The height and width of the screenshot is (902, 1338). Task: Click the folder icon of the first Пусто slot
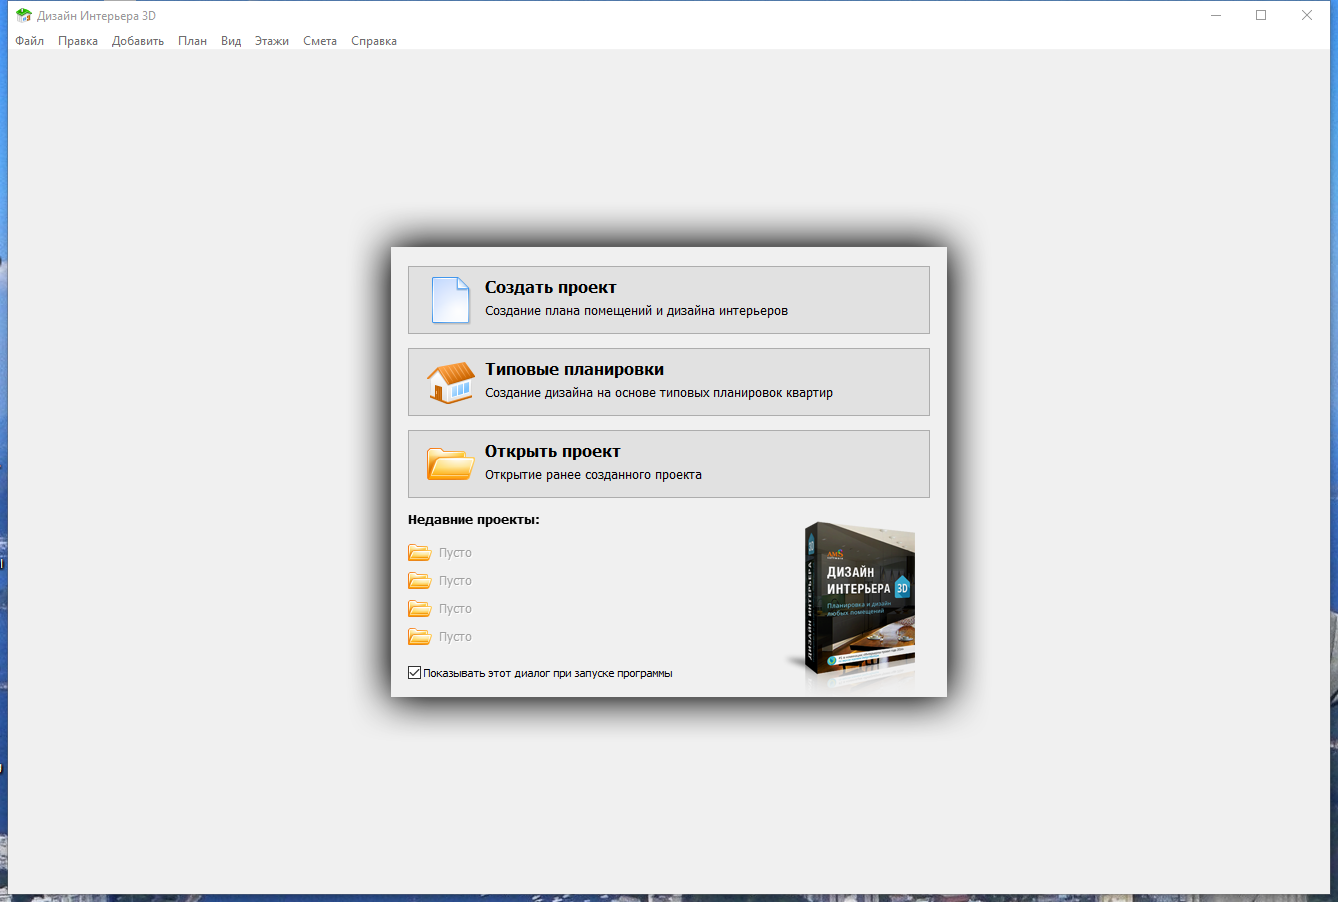tap(420, 552)
